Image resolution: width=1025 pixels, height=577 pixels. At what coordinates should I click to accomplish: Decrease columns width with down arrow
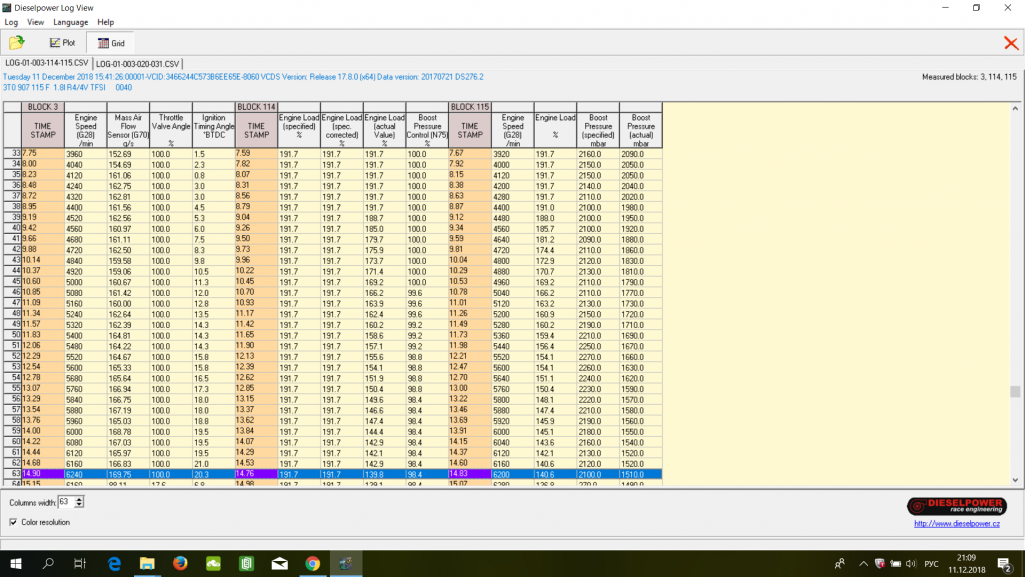(x=80, y=505)
